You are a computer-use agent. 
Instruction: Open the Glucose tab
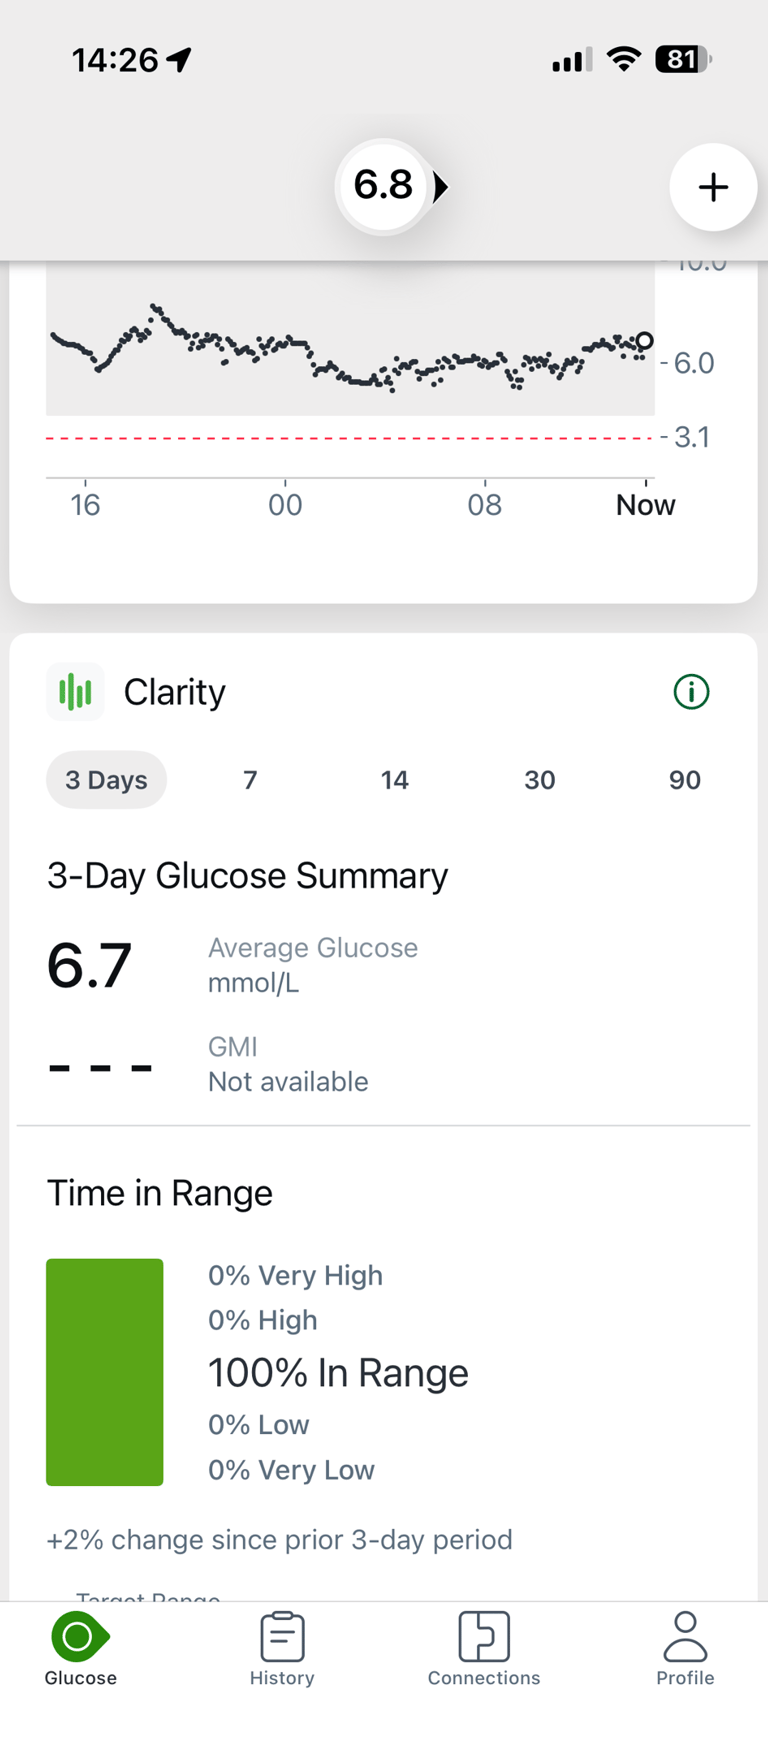coord(80,1650)
